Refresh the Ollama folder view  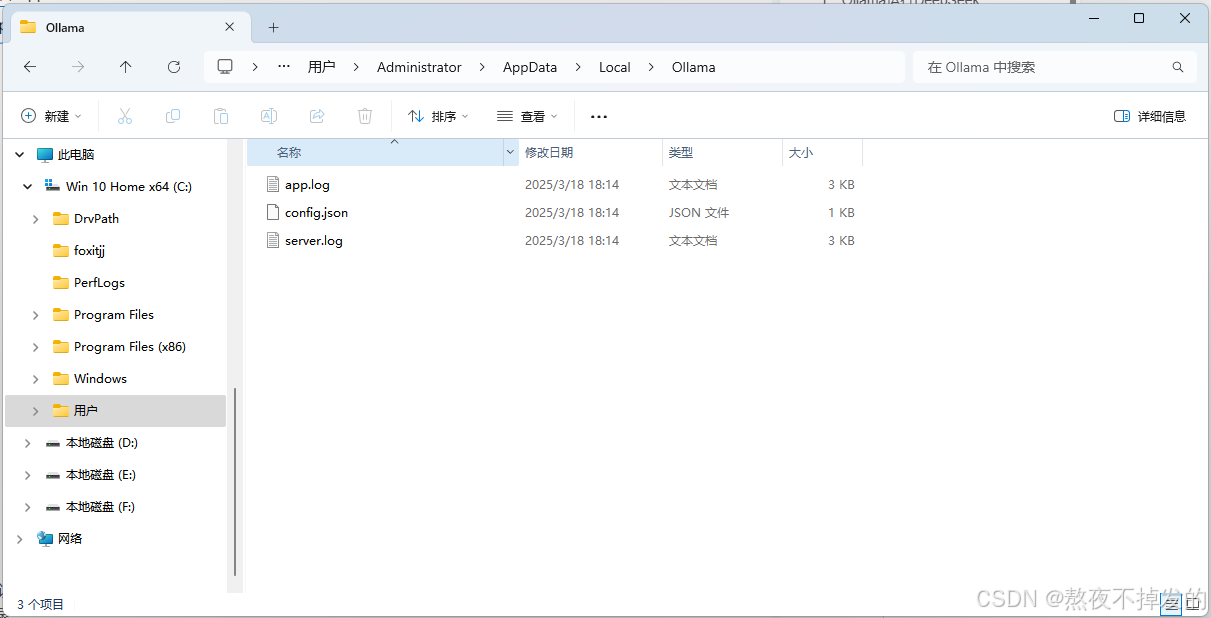(174, 67)
